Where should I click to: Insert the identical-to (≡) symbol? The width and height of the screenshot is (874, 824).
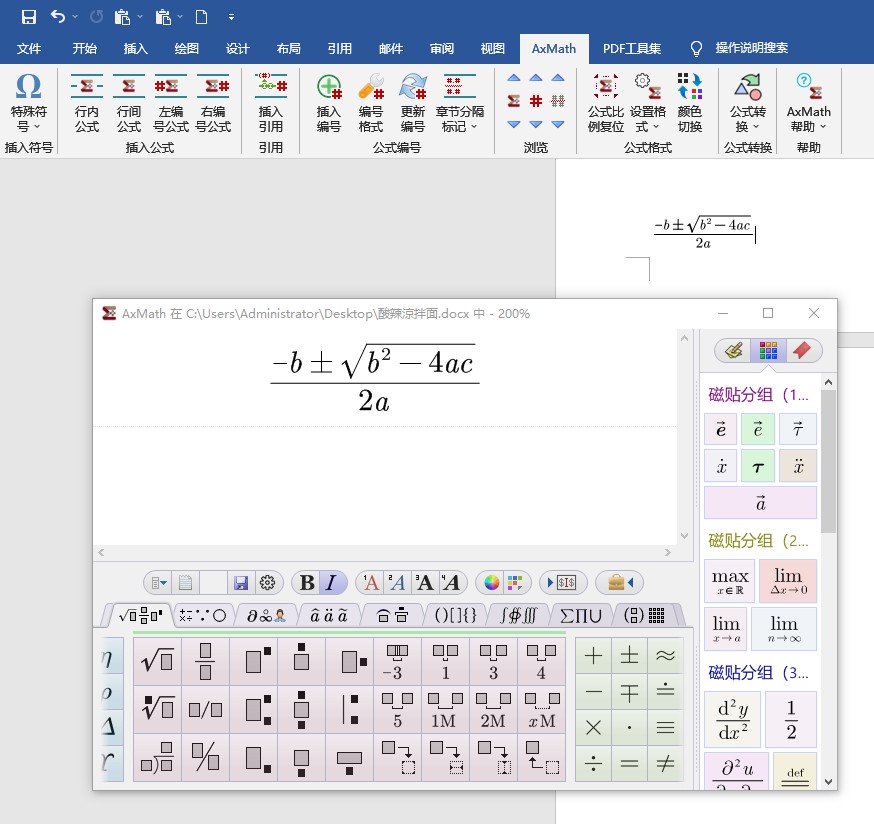pos(666,728)
